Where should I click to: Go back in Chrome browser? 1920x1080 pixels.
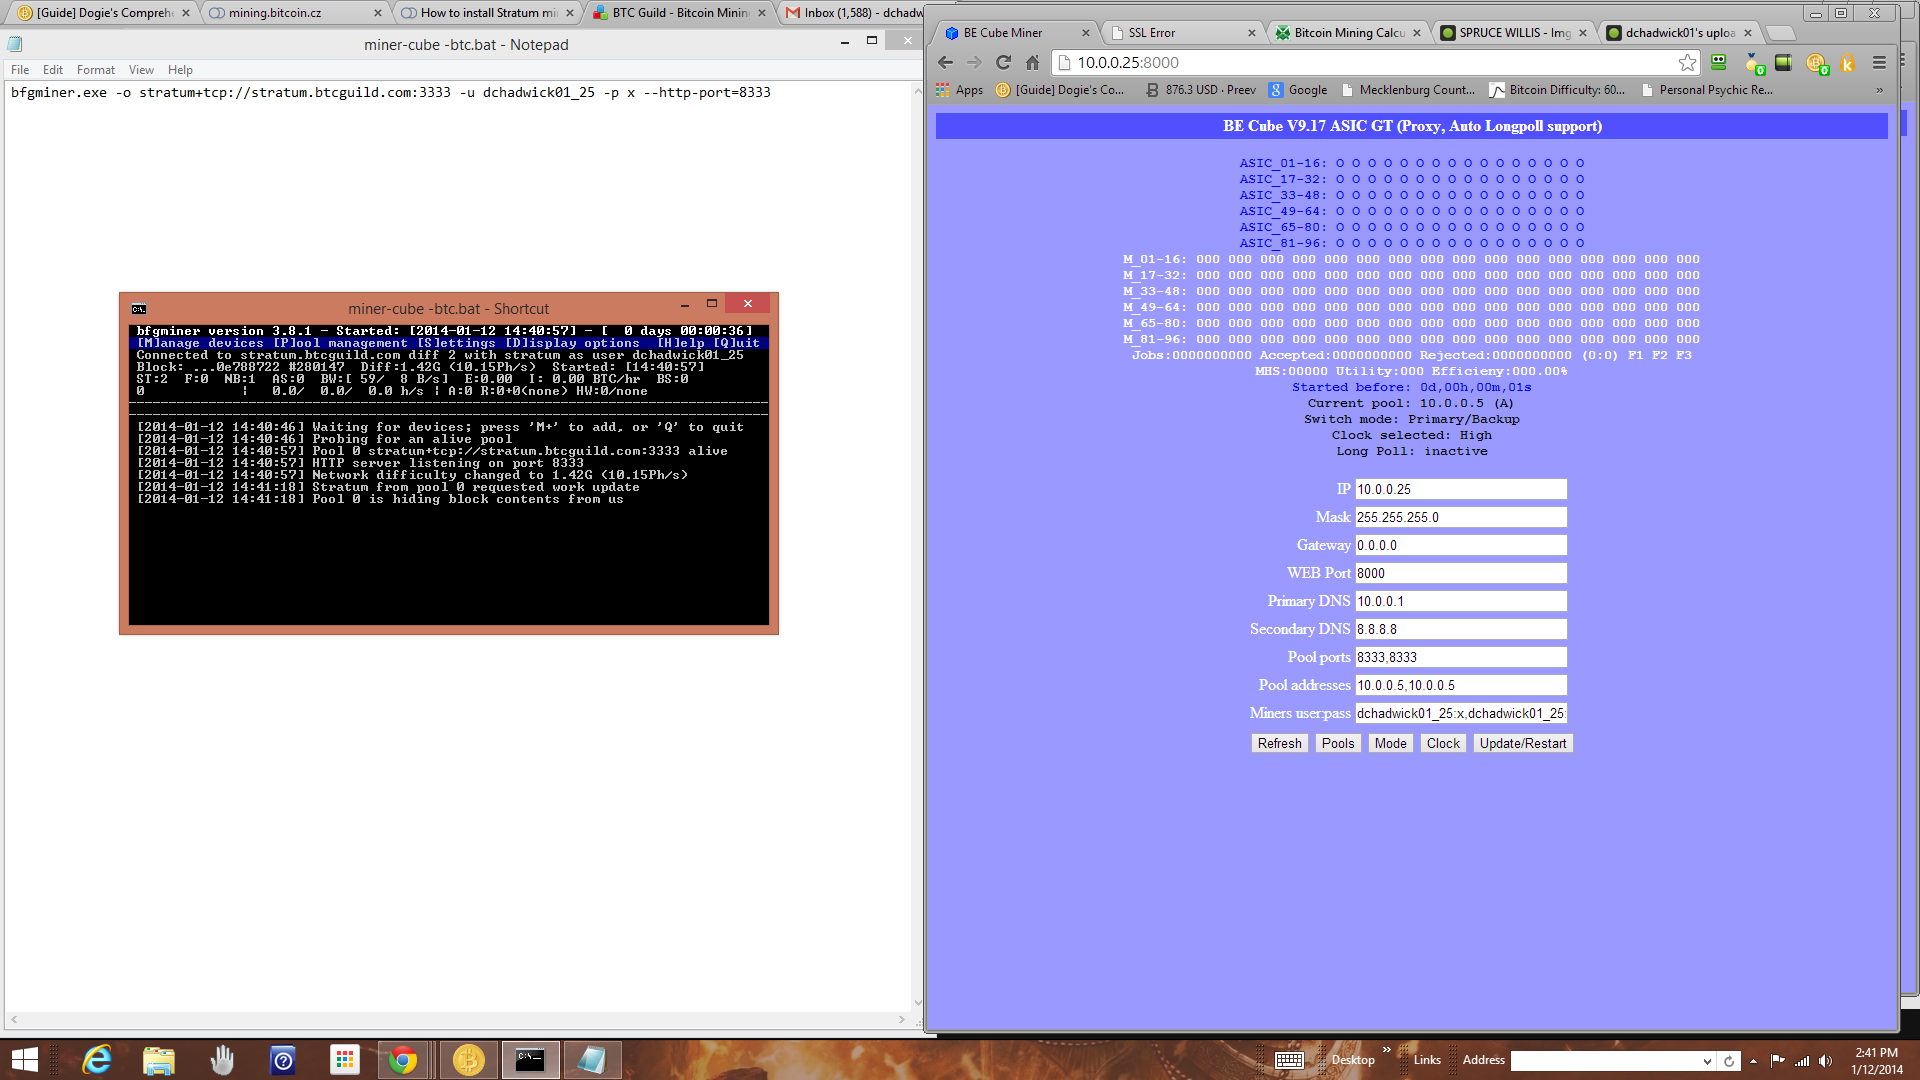point(945,62)
